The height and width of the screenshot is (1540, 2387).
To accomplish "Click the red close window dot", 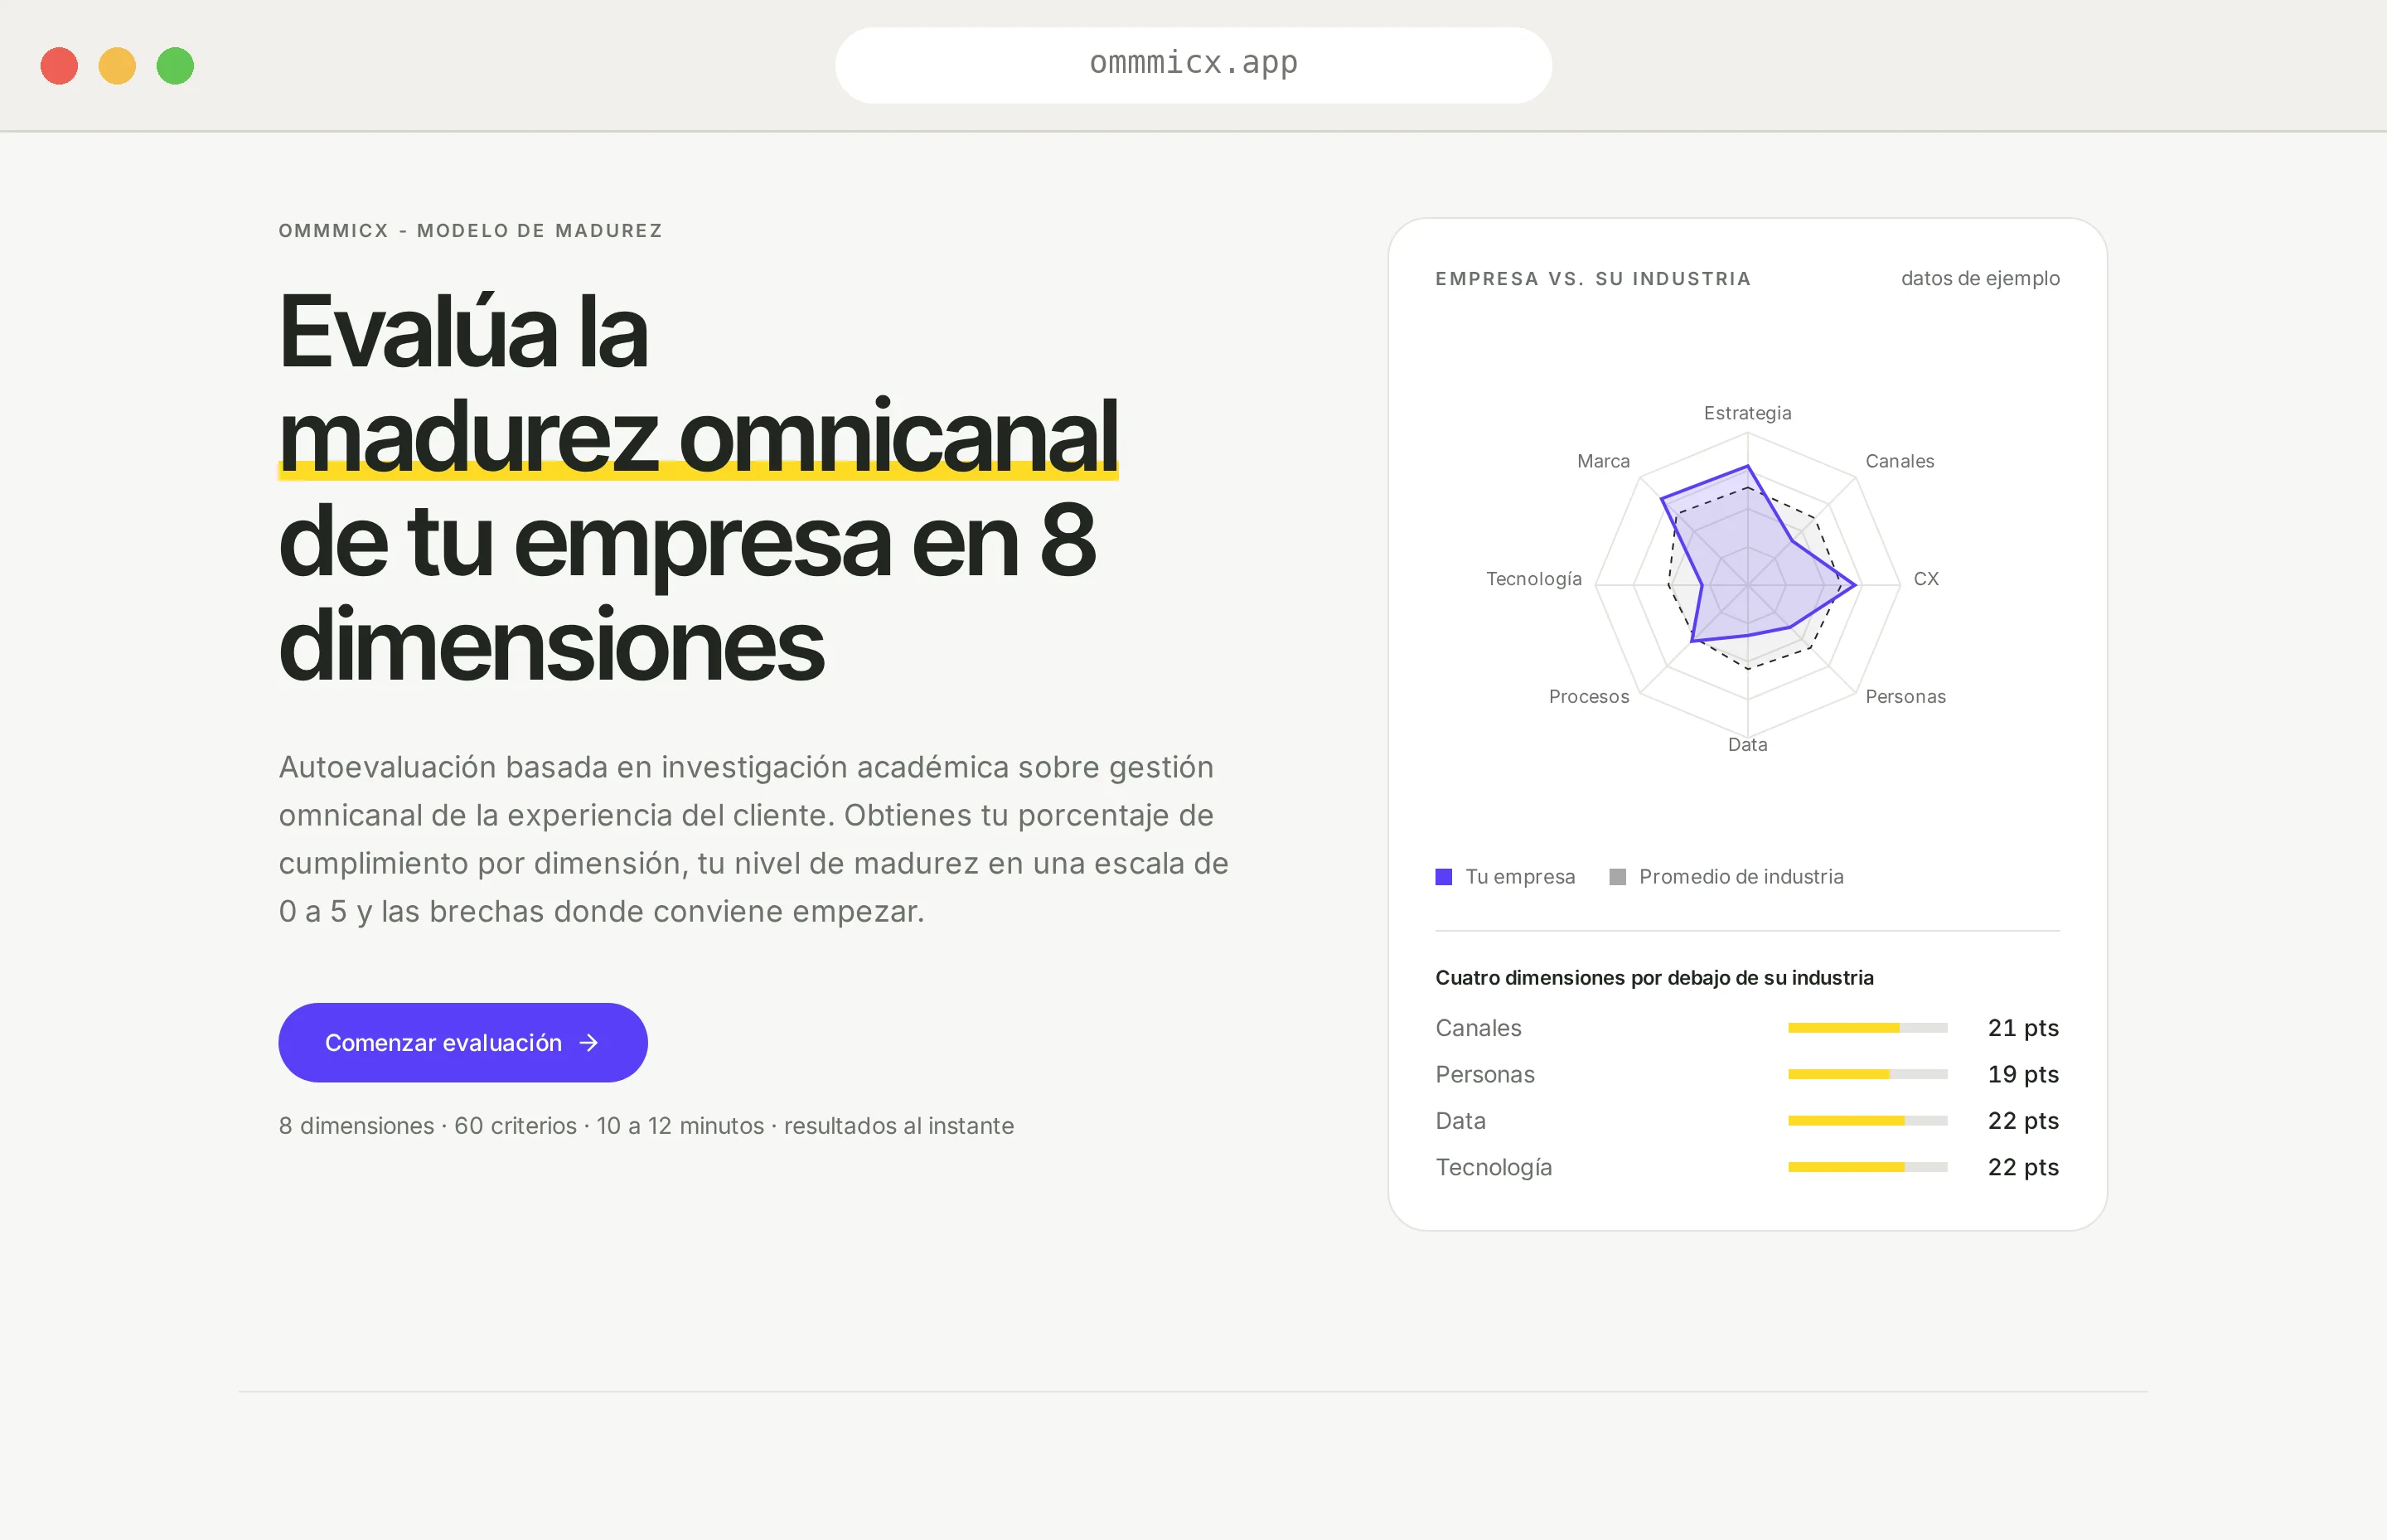I will click(59, 66).
